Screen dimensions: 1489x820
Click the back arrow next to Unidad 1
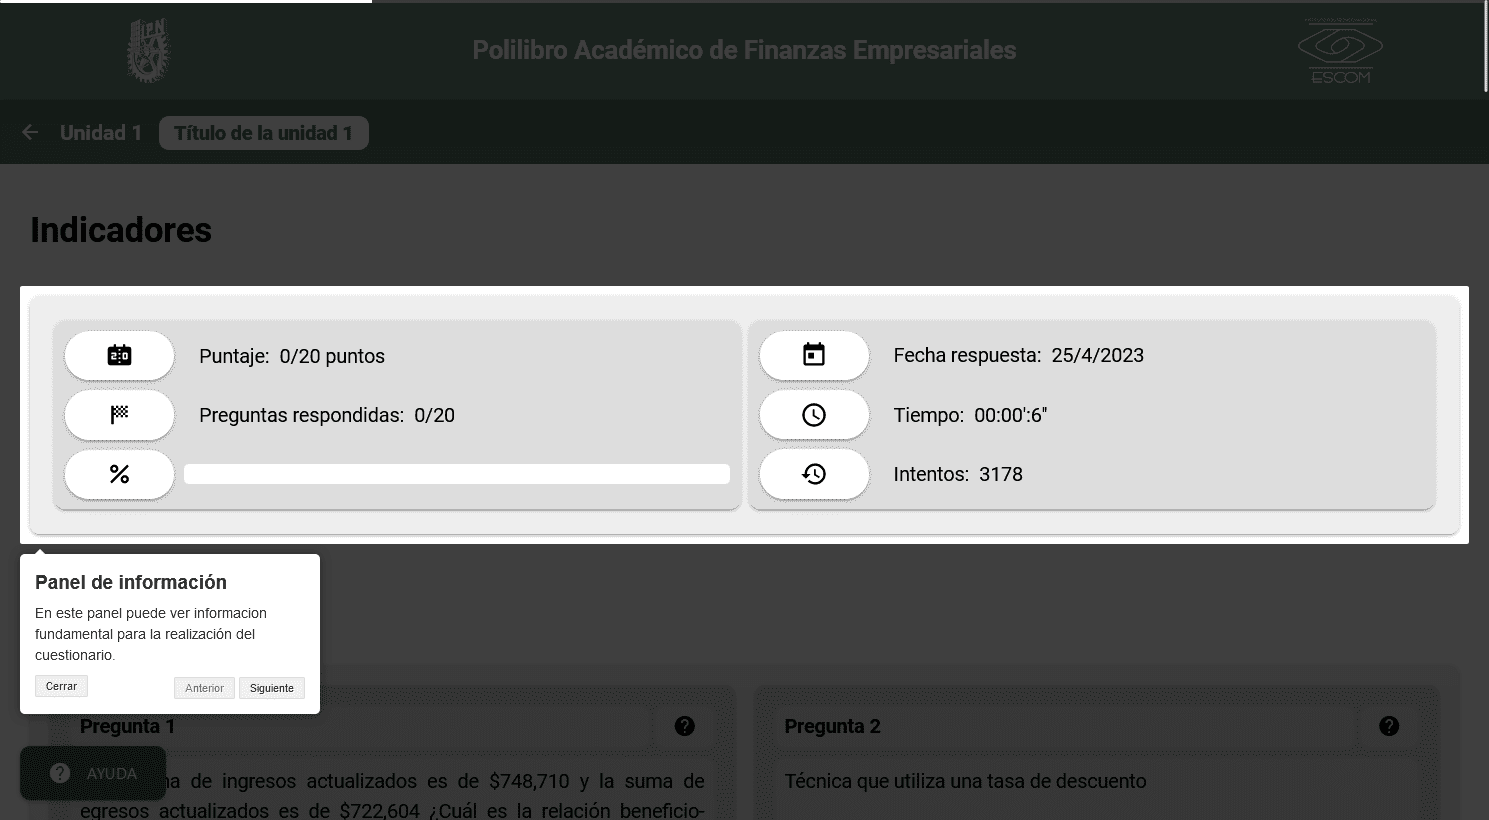click(x=29, y=131)
